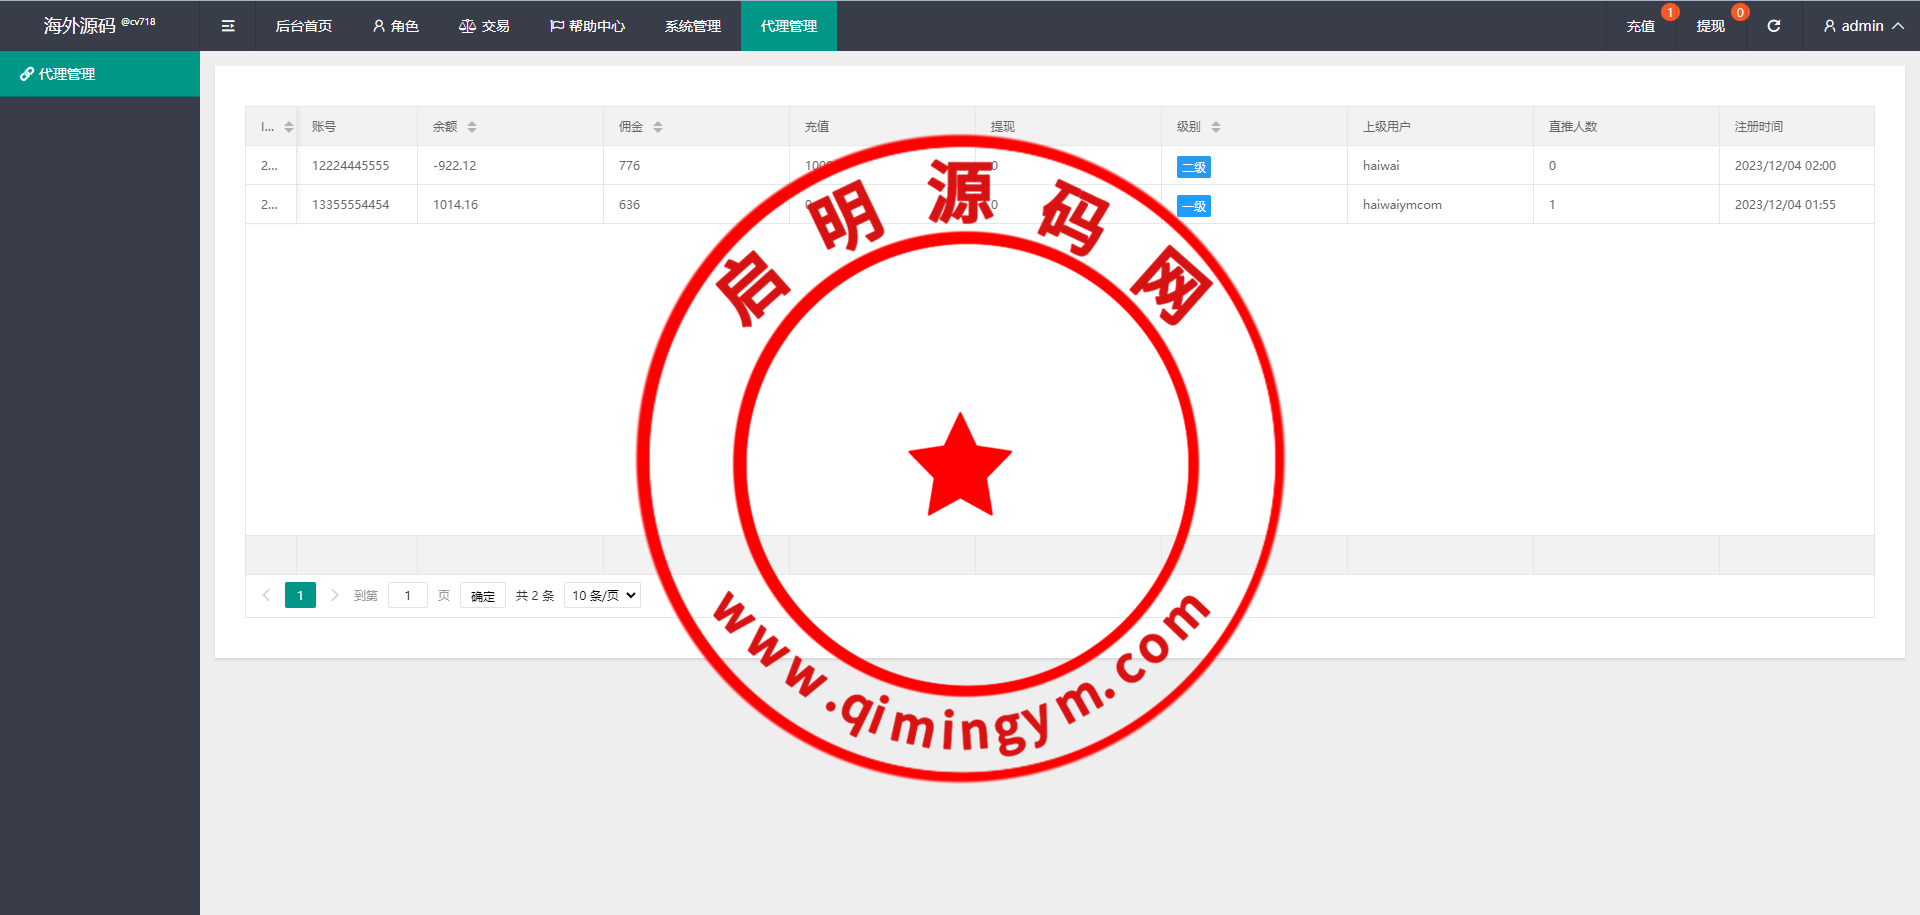This screenshot has height=915, width=1920.
Task: Click the next page arrow in pagination
Action: 334,595
